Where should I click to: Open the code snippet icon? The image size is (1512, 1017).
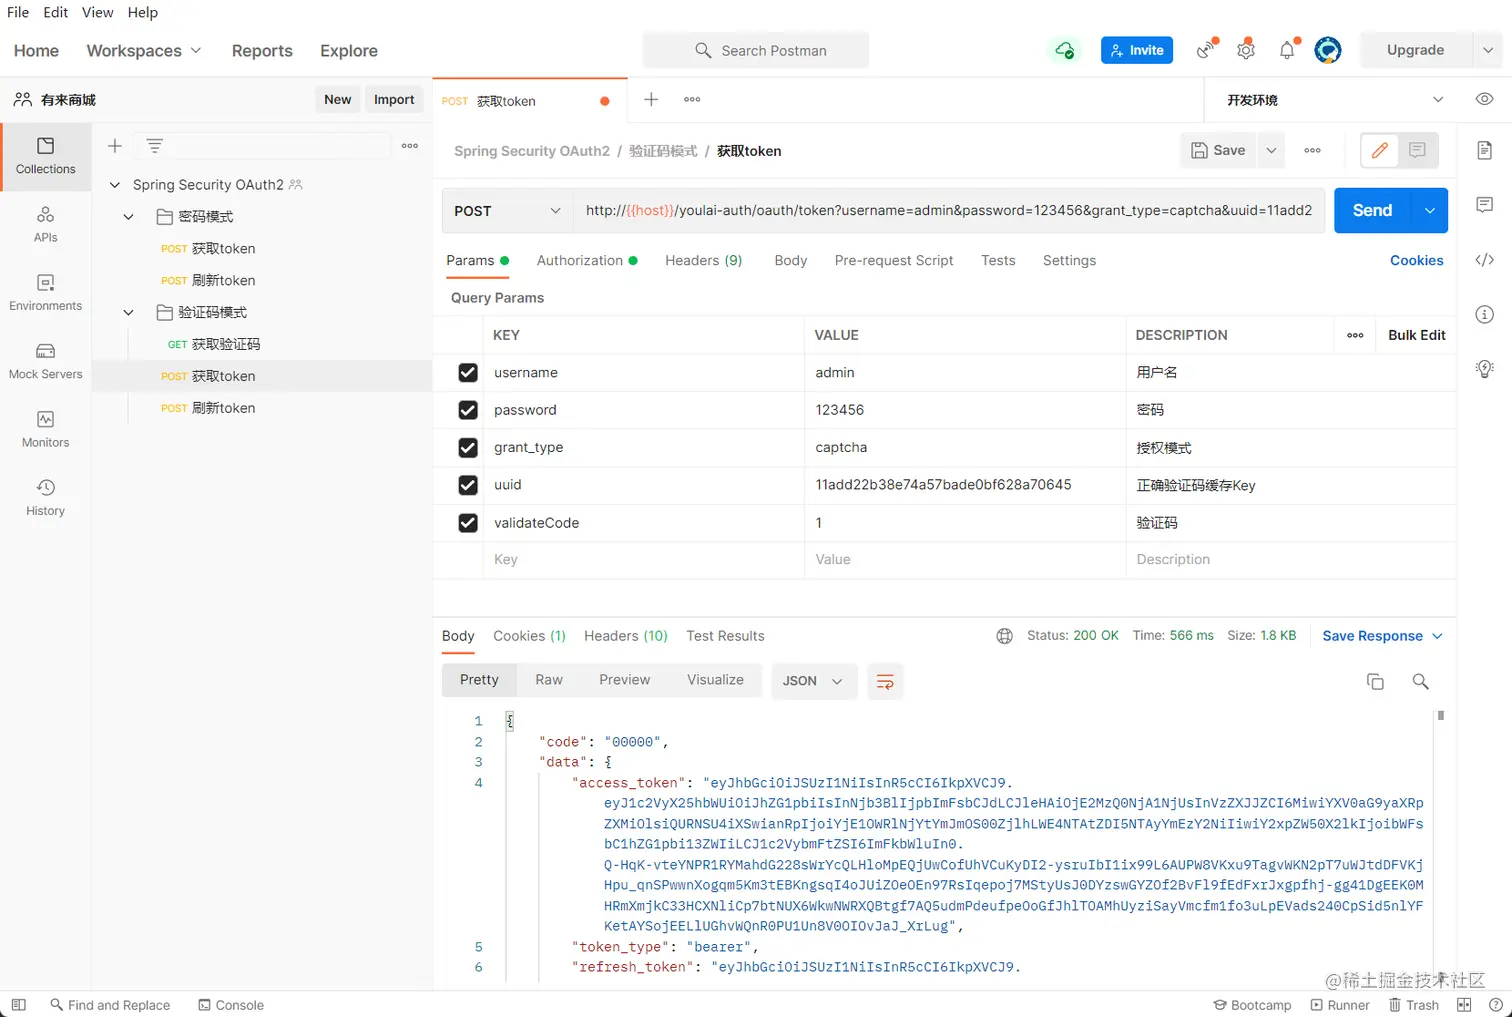coord(1485,260)
